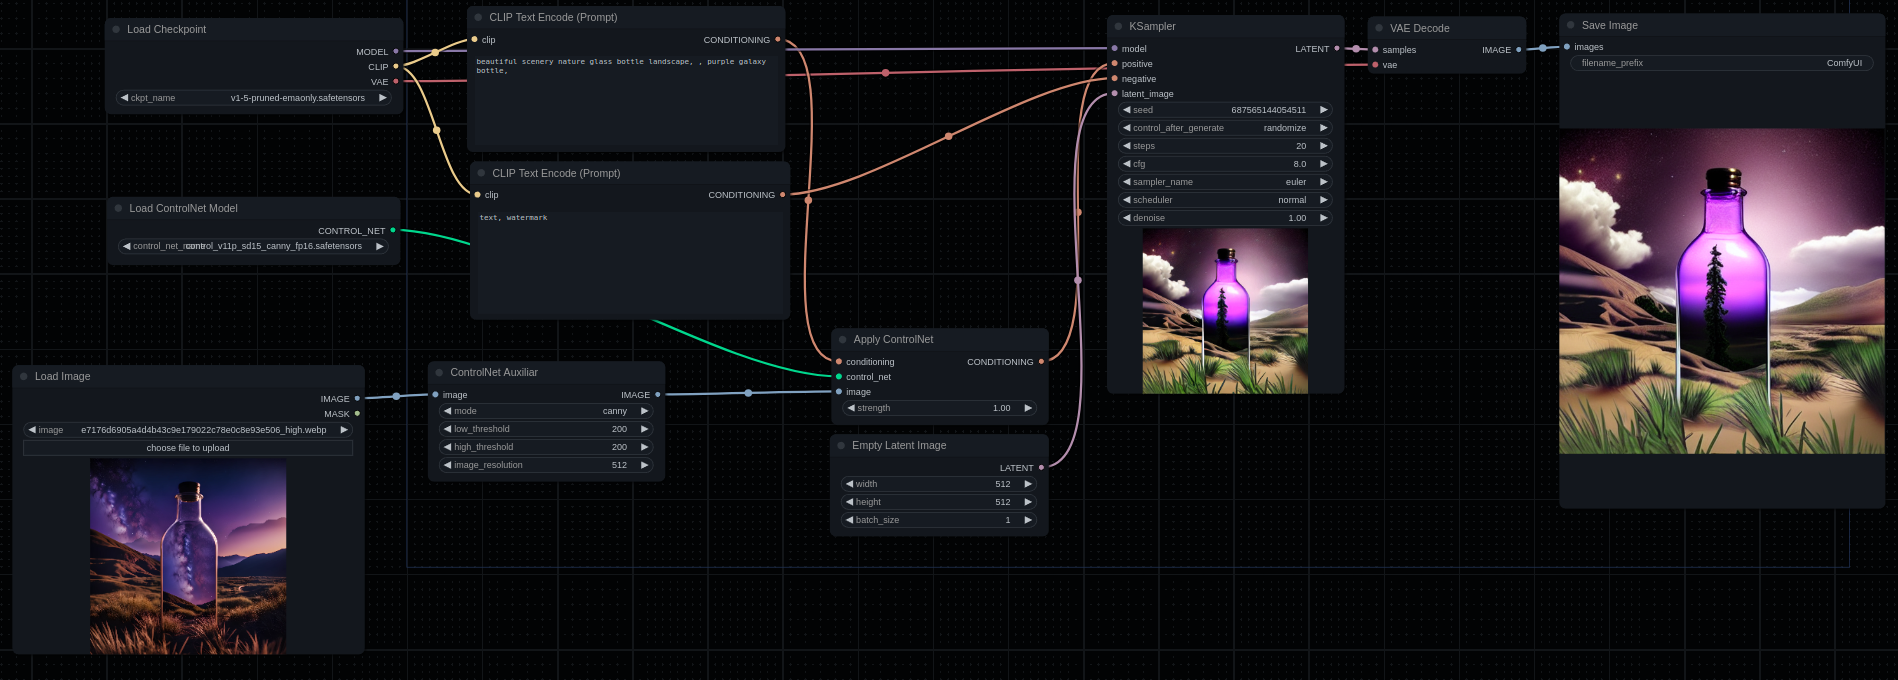
Task: Open the control_net_name model selector
Action: pos(253,246)
